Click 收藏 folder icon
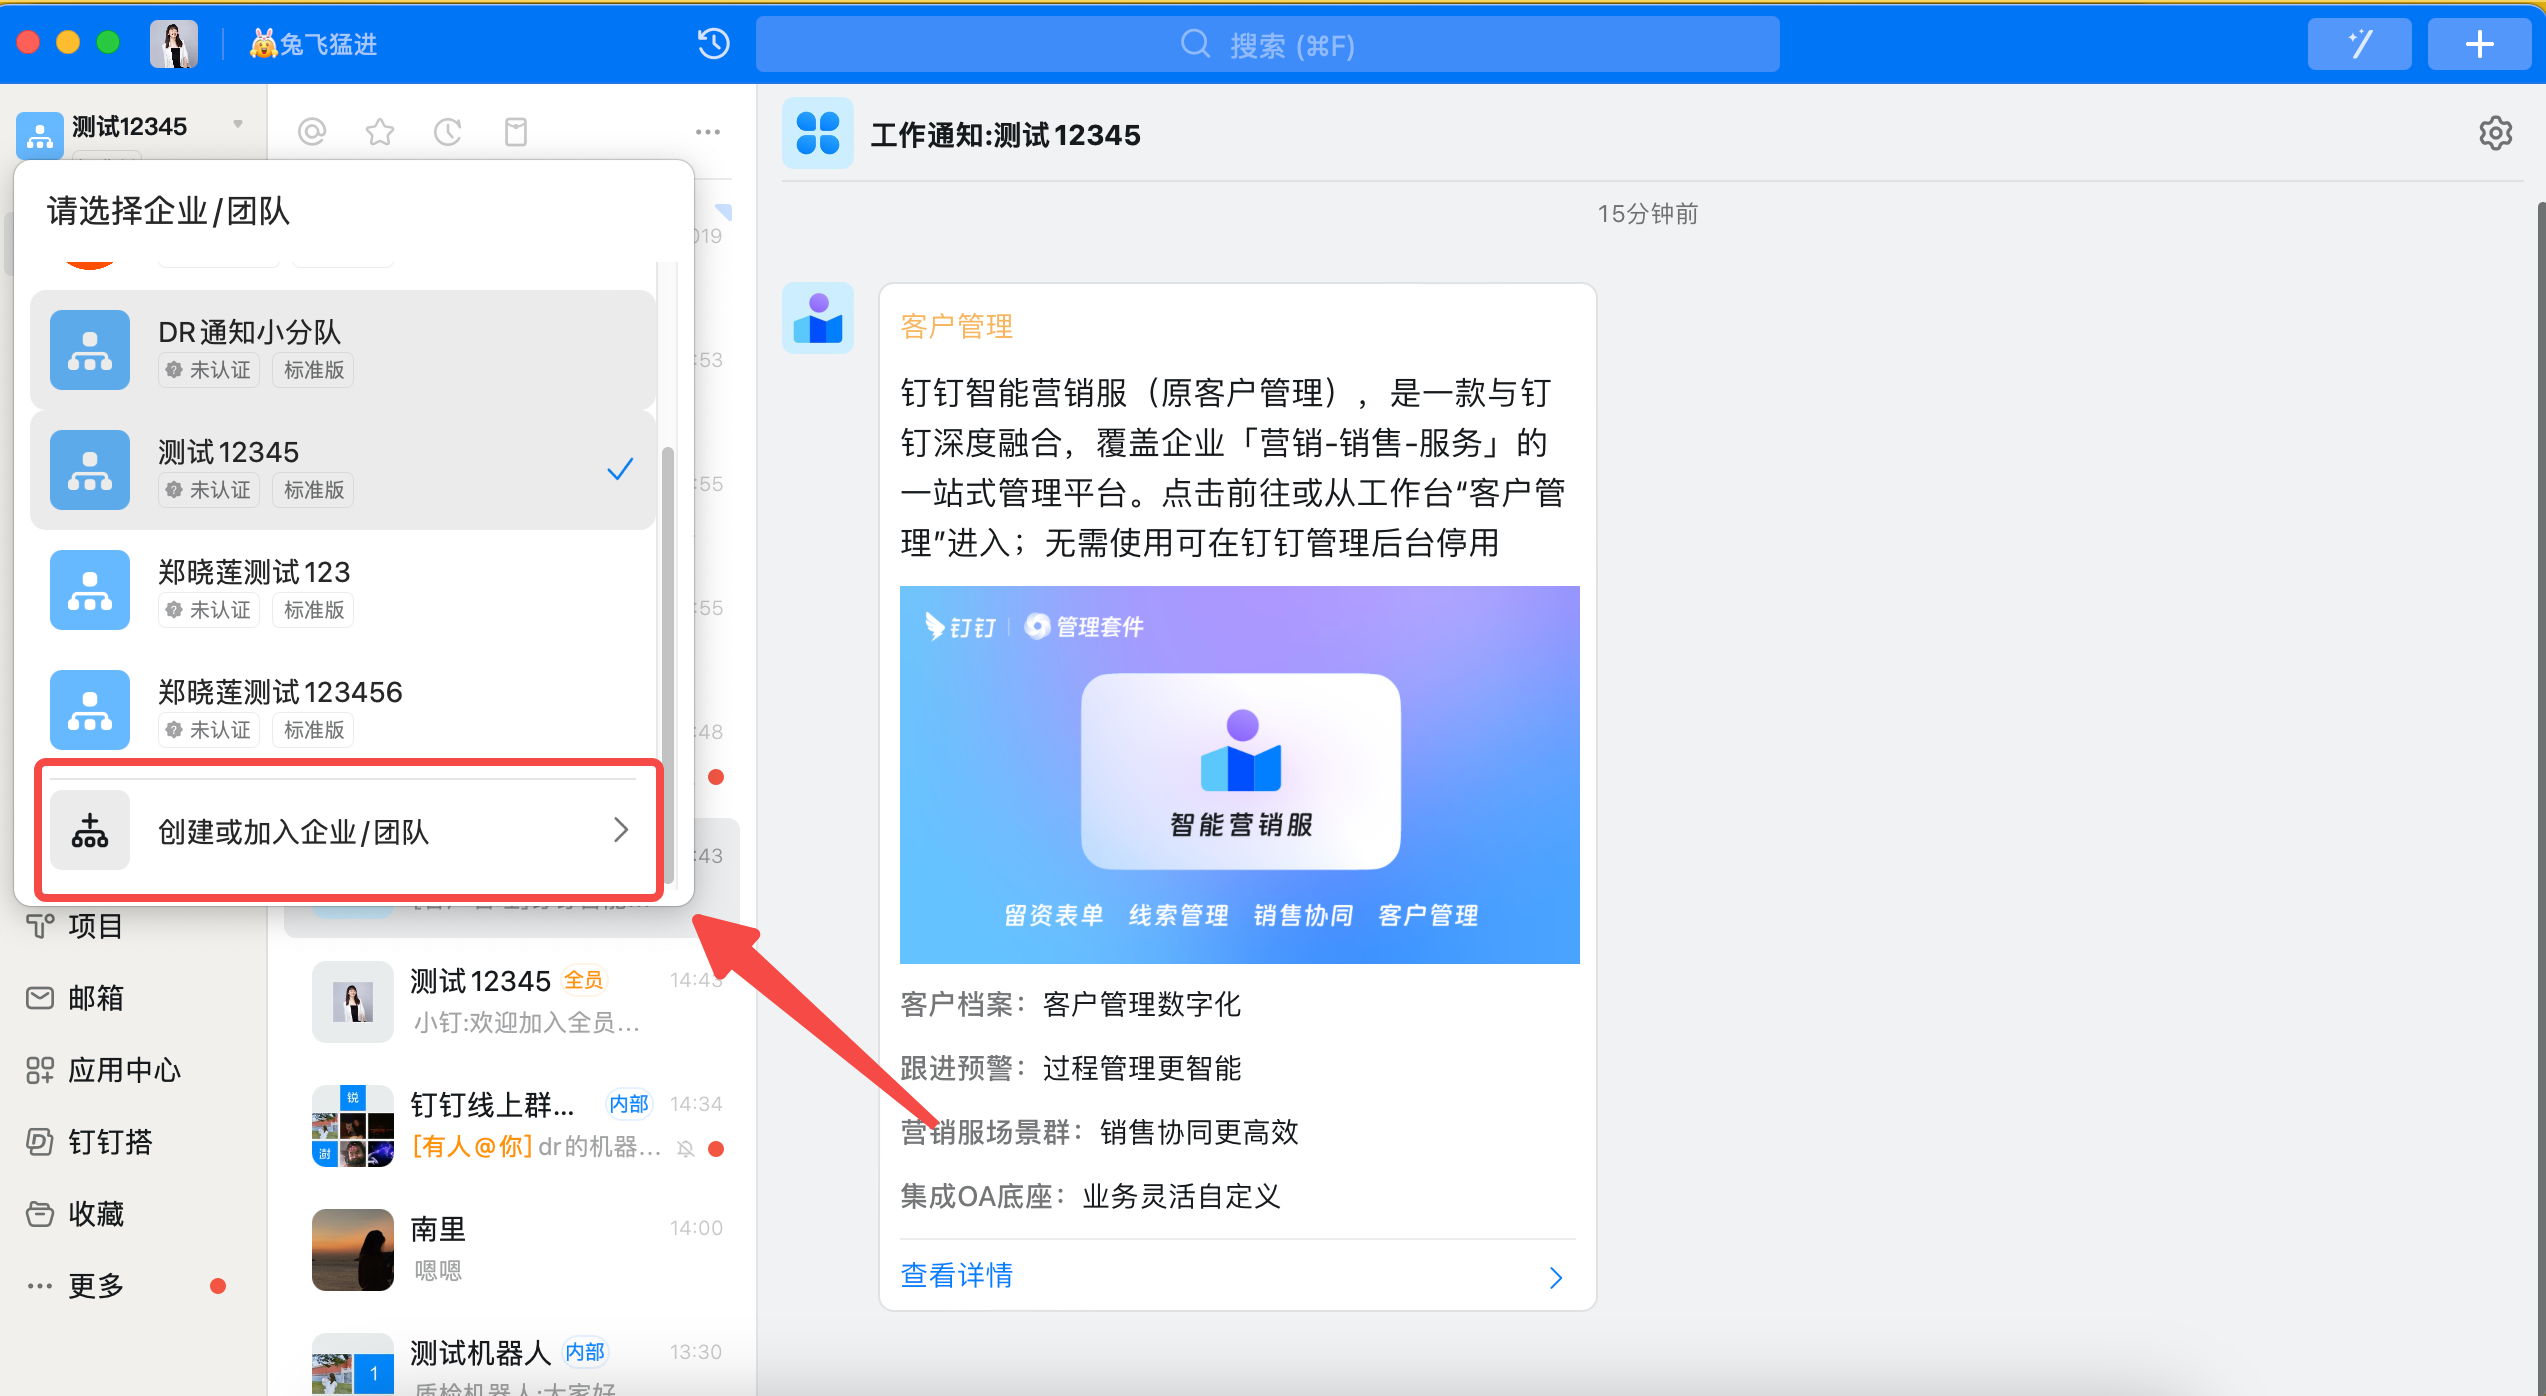The image size is (2546, 1396). [x=40, y=1214]
